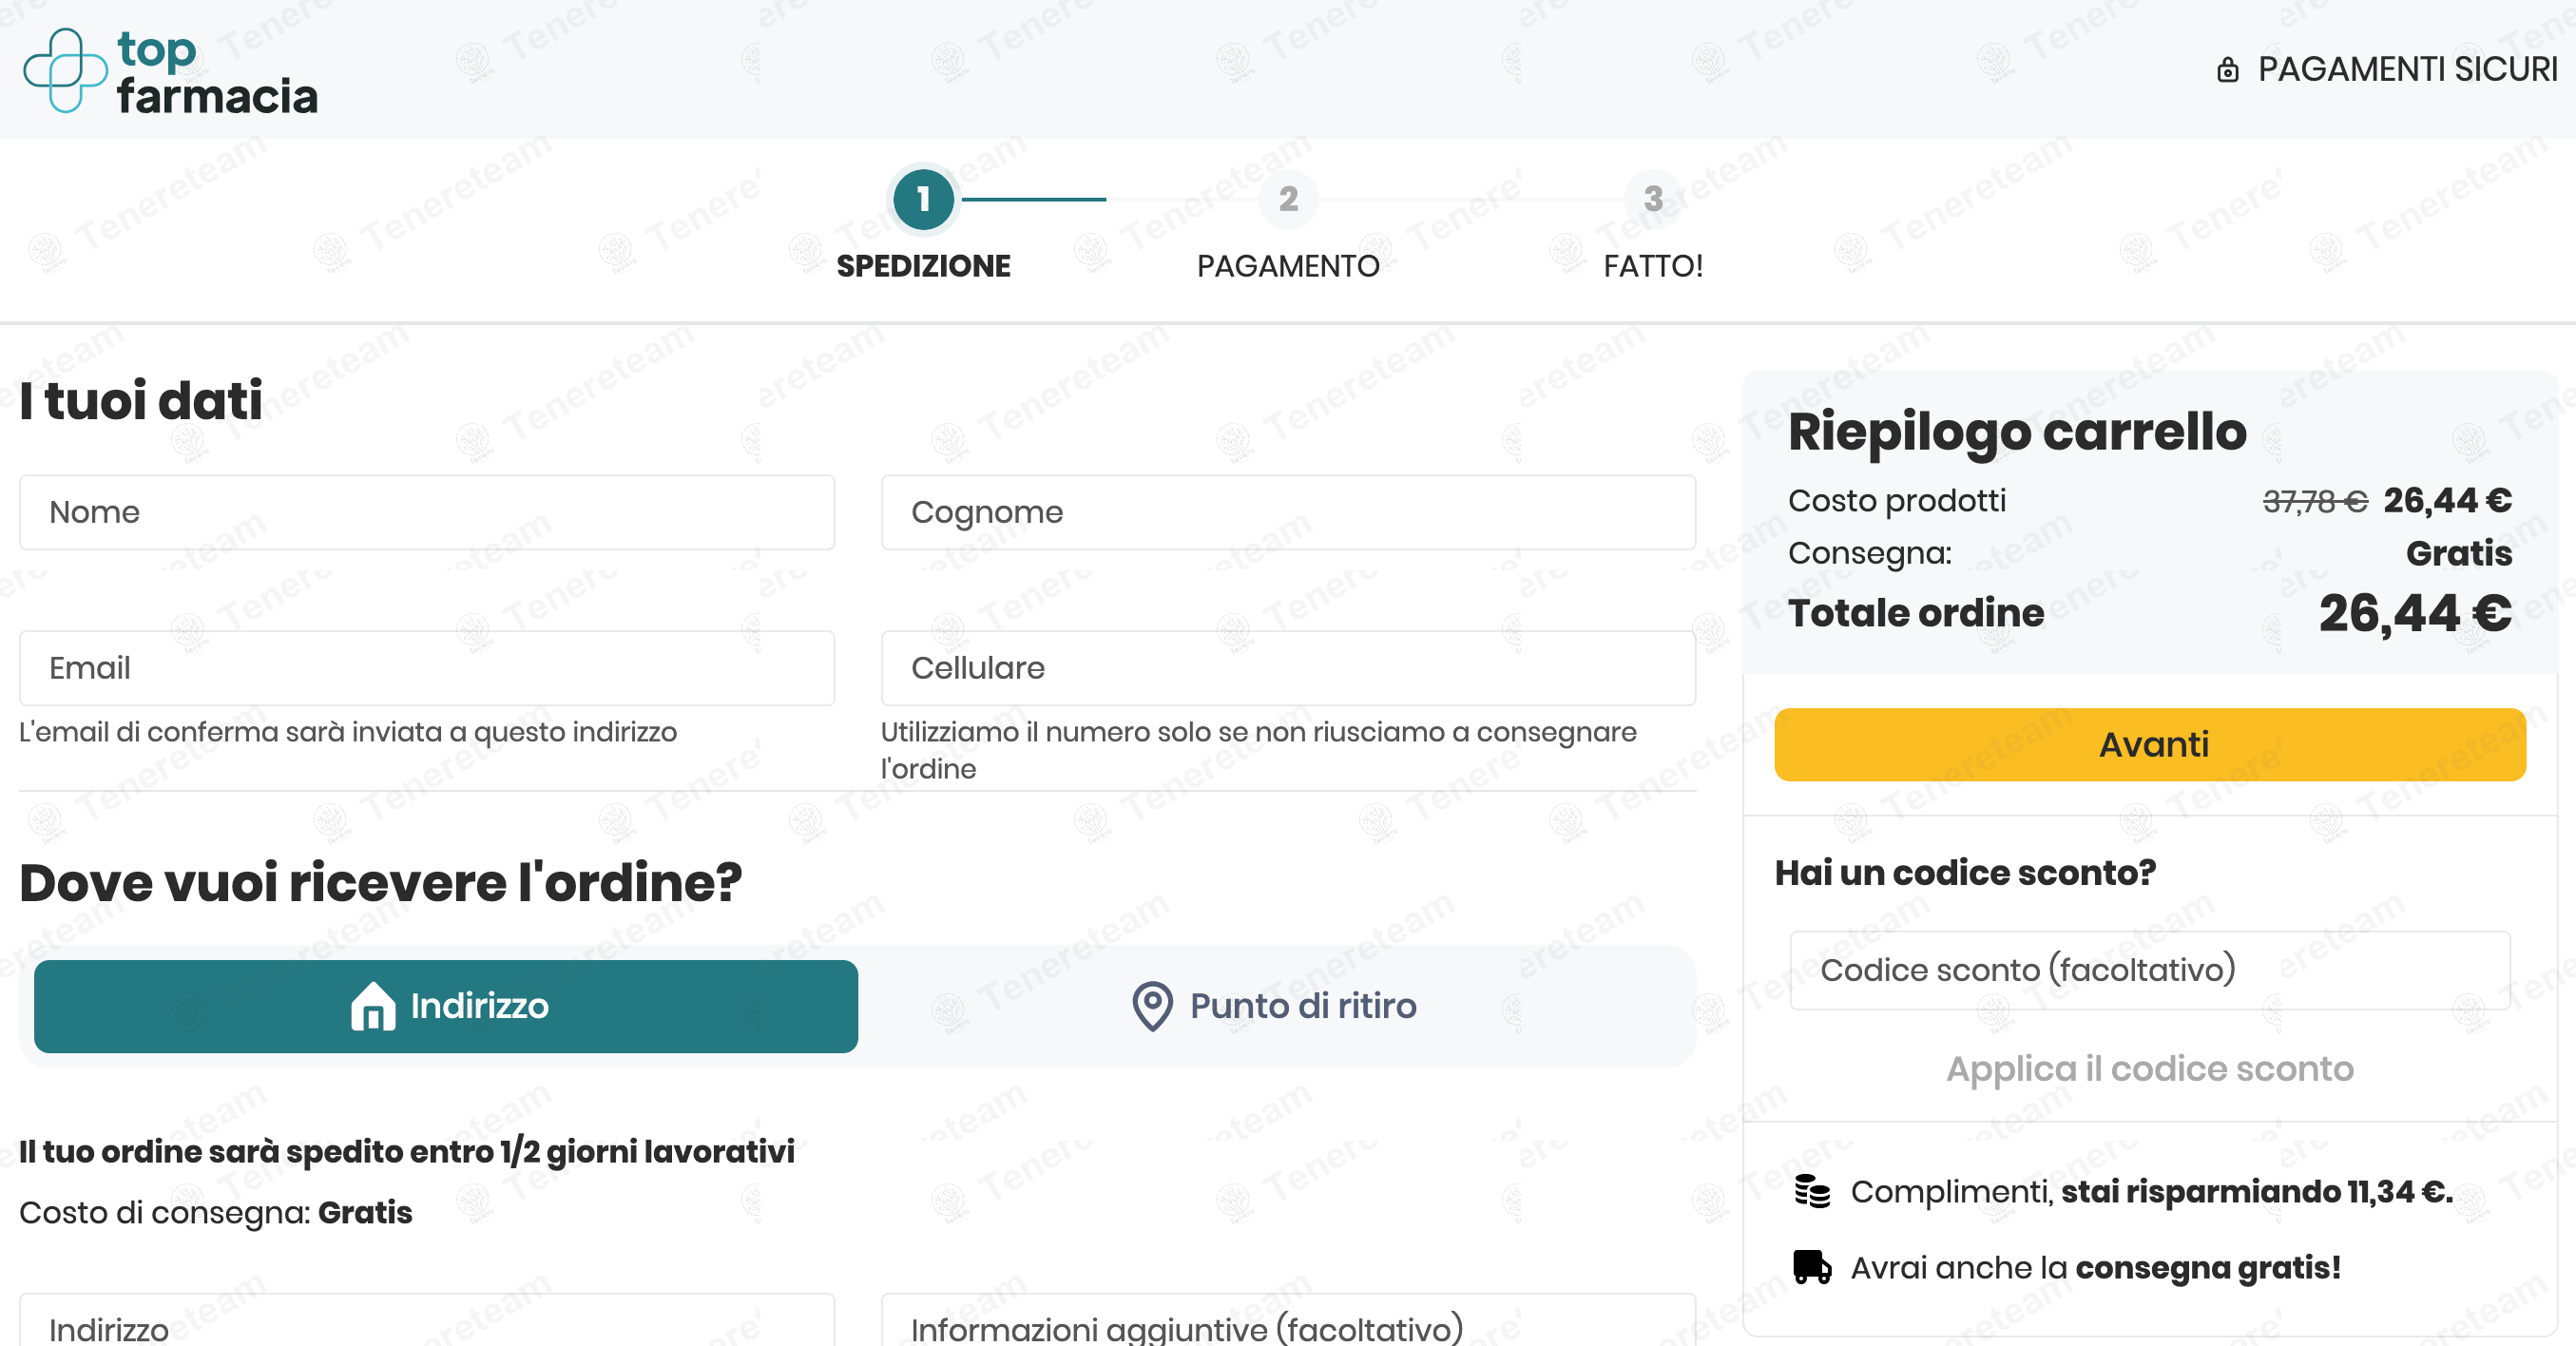Select the SPEDIZIONE step label
This screenshot has height=1346, width=2576.
click(x=923, y=266)
